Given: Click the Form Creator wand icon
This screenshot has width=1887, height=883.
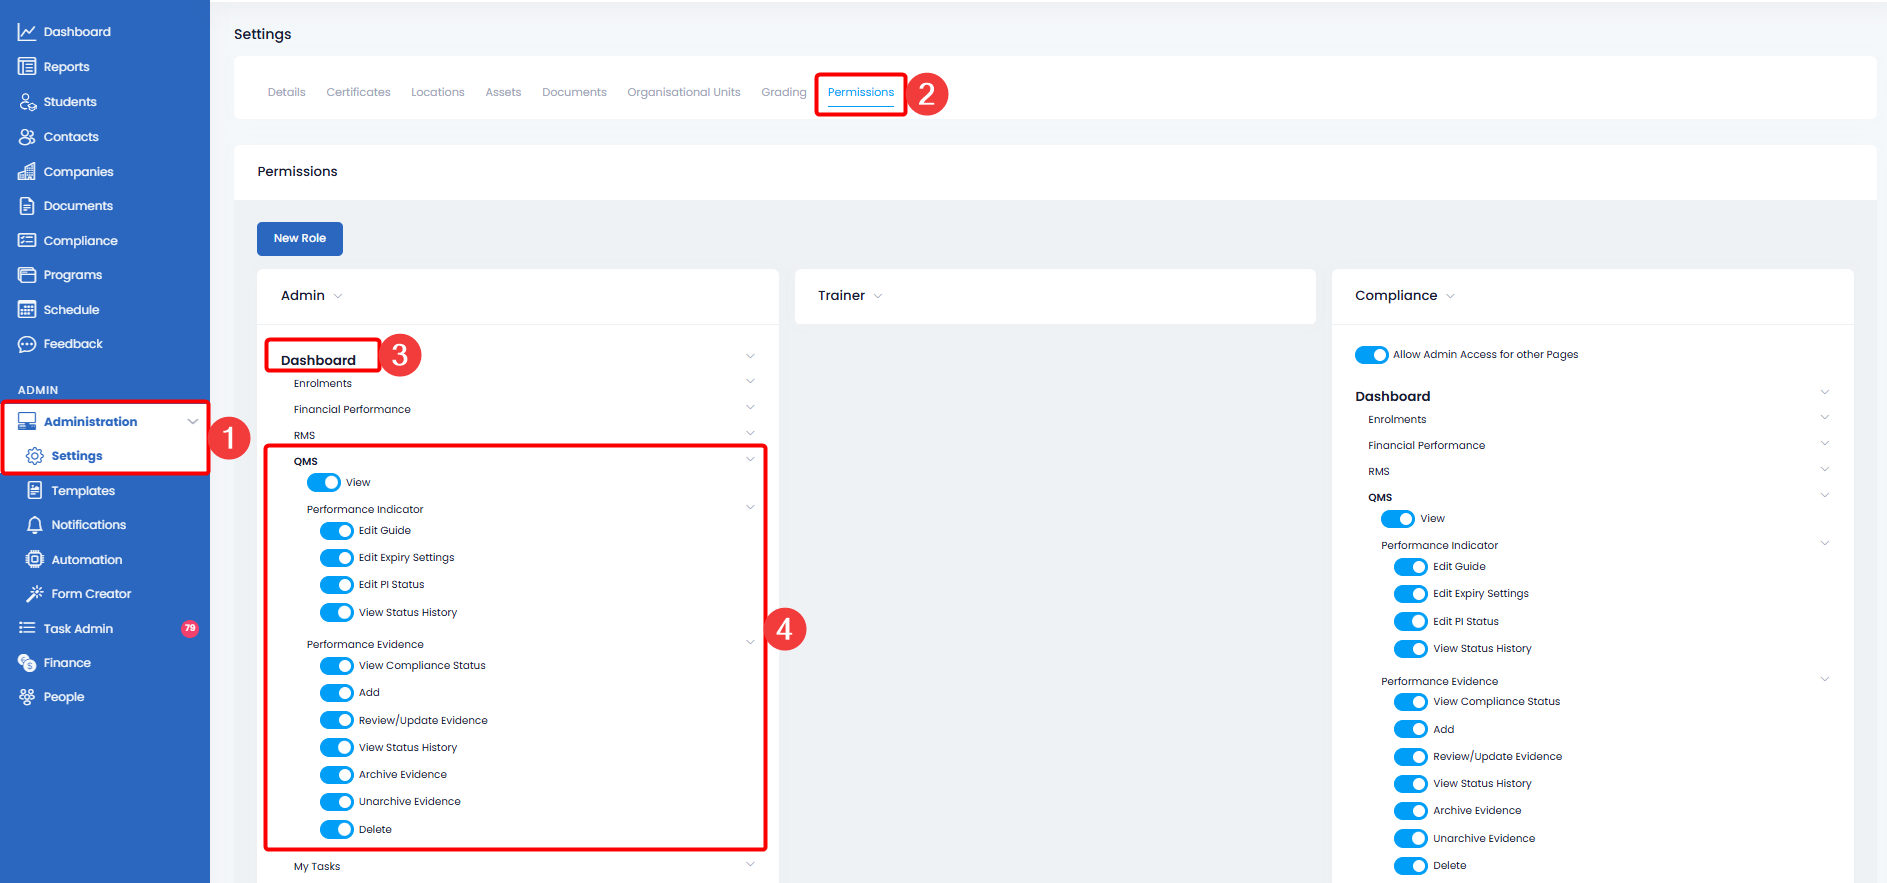Looking at the screenshot, I should pyautogui.click(x=35, y=594).
